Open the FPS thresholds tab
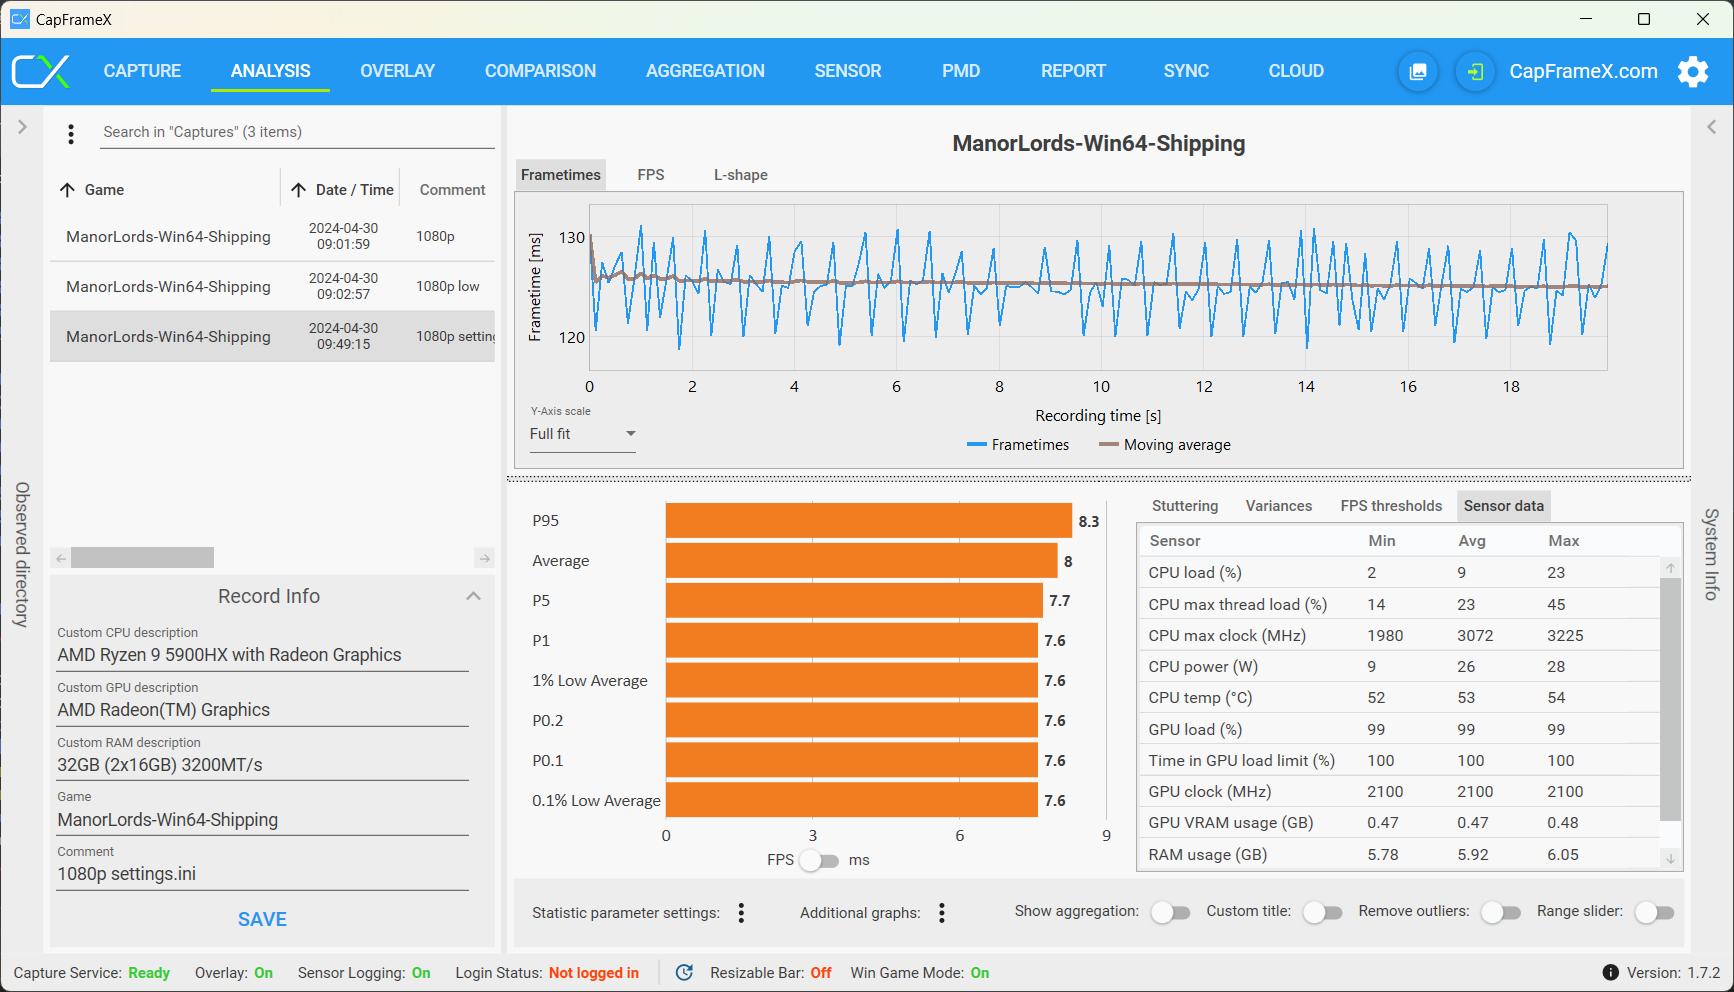This screenshot has width=1734, height=992. coord(1391,506)
